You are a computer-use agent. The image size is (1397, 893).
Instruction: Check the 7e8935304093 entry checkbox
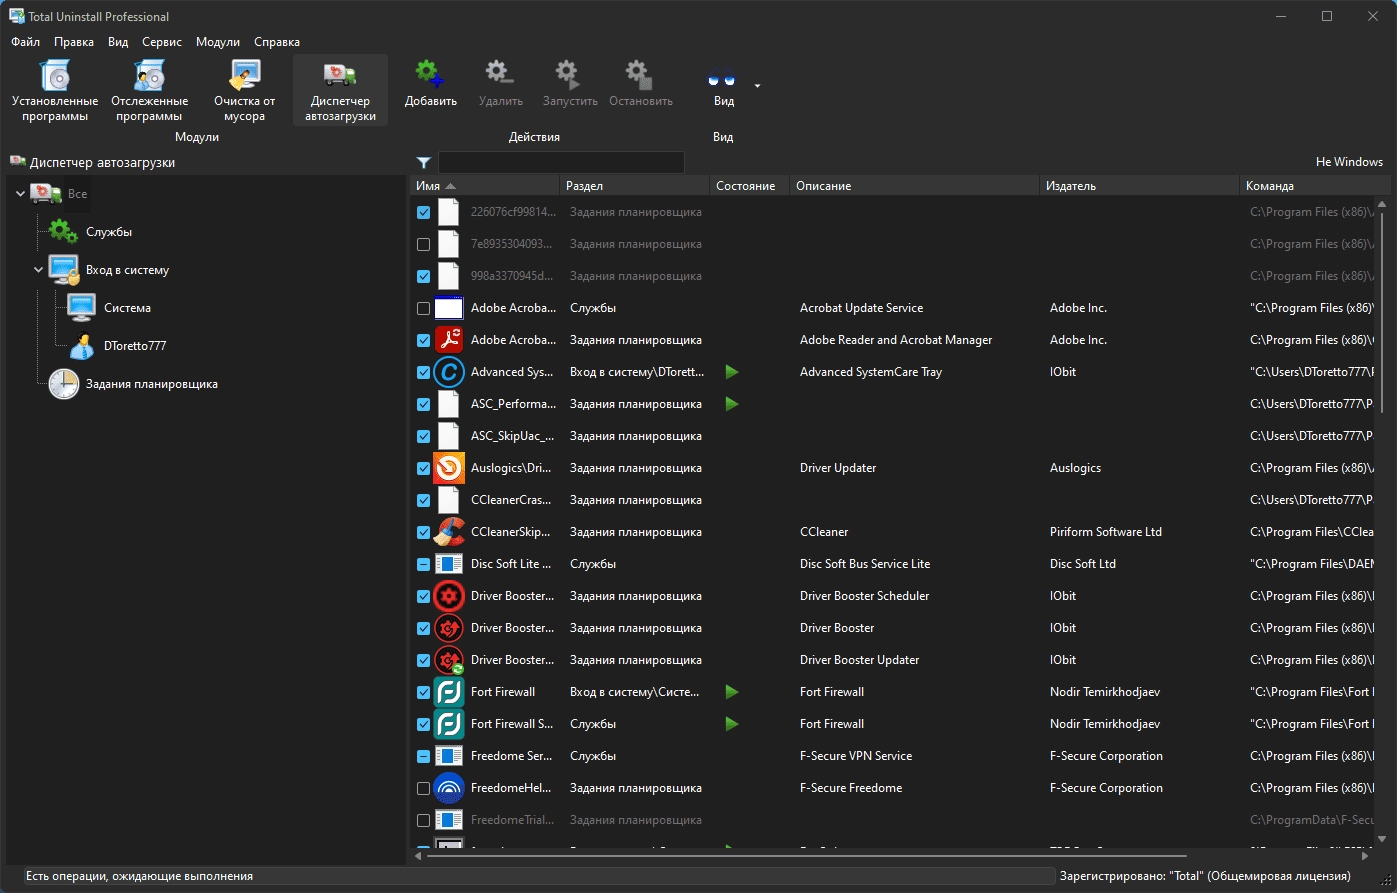(x=423, y=244)
